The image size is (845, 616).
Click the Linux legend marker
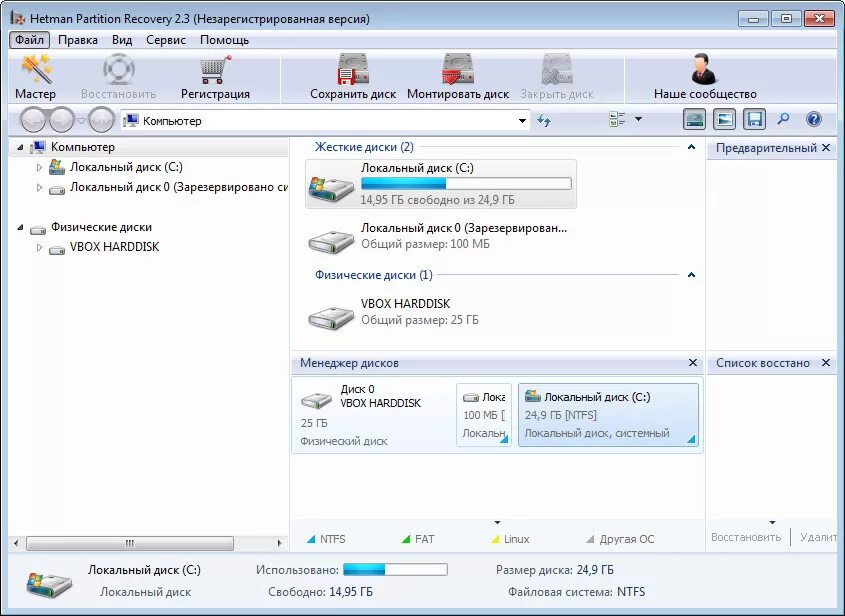[x=495, y=539]
